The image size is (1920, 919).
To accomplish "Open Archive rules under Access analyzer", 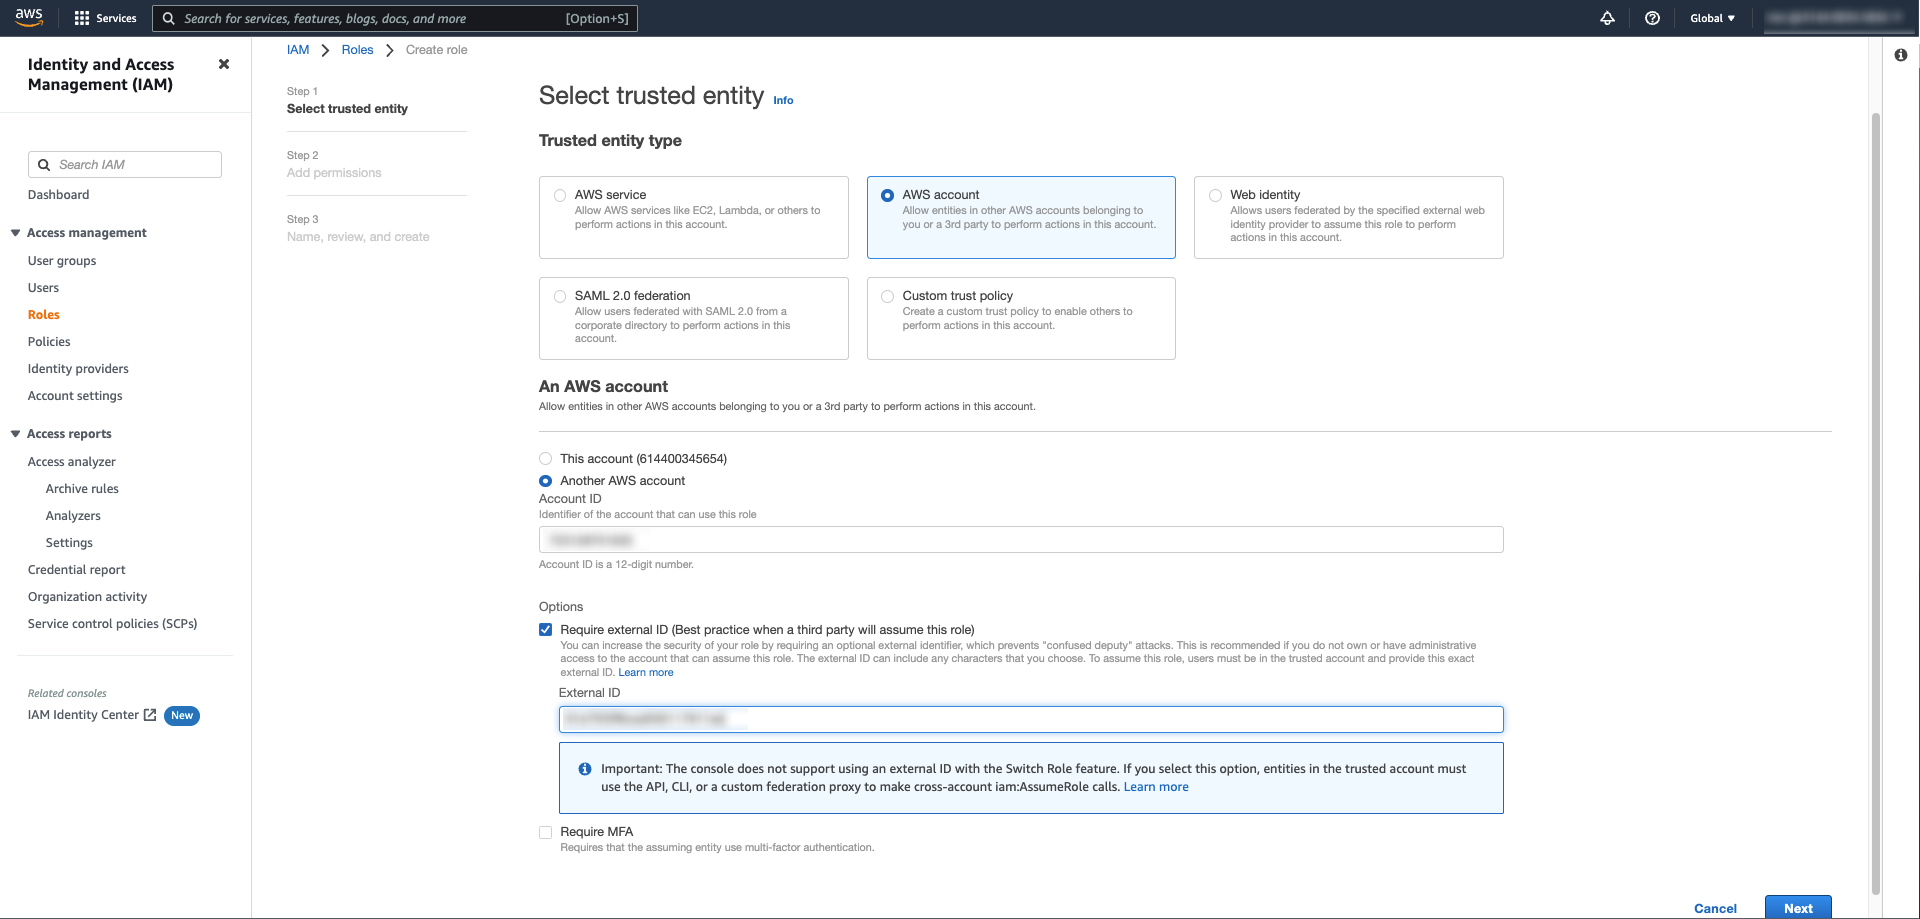I will coord(82,489).
